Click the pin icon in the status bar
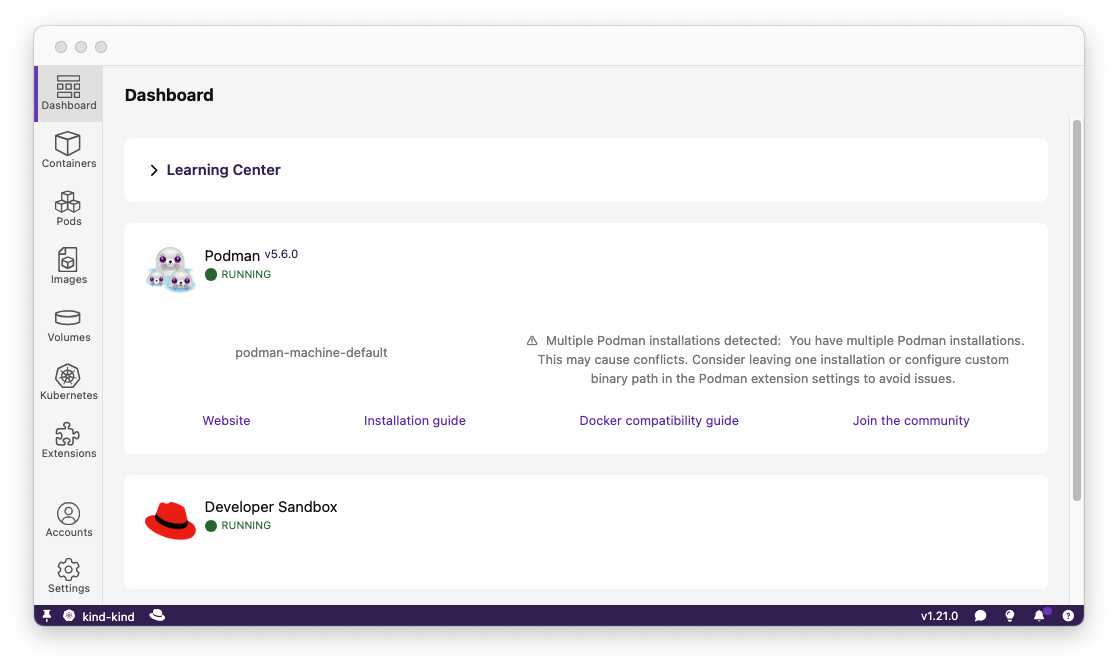This screenshot has height=668, width=1118. coord(46,615)
